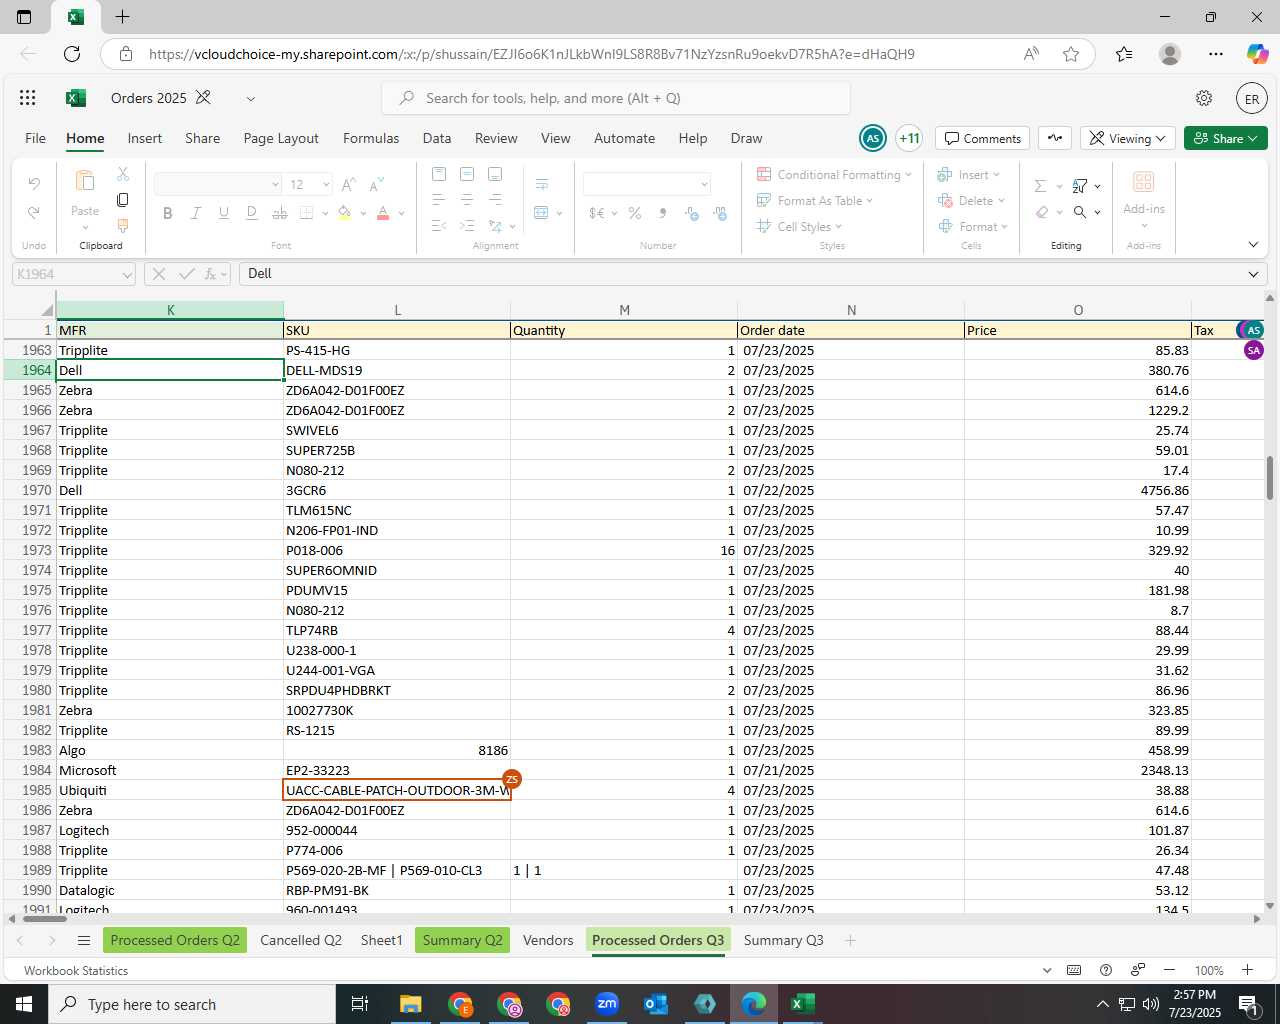Click the strikethrough icon

280,212
